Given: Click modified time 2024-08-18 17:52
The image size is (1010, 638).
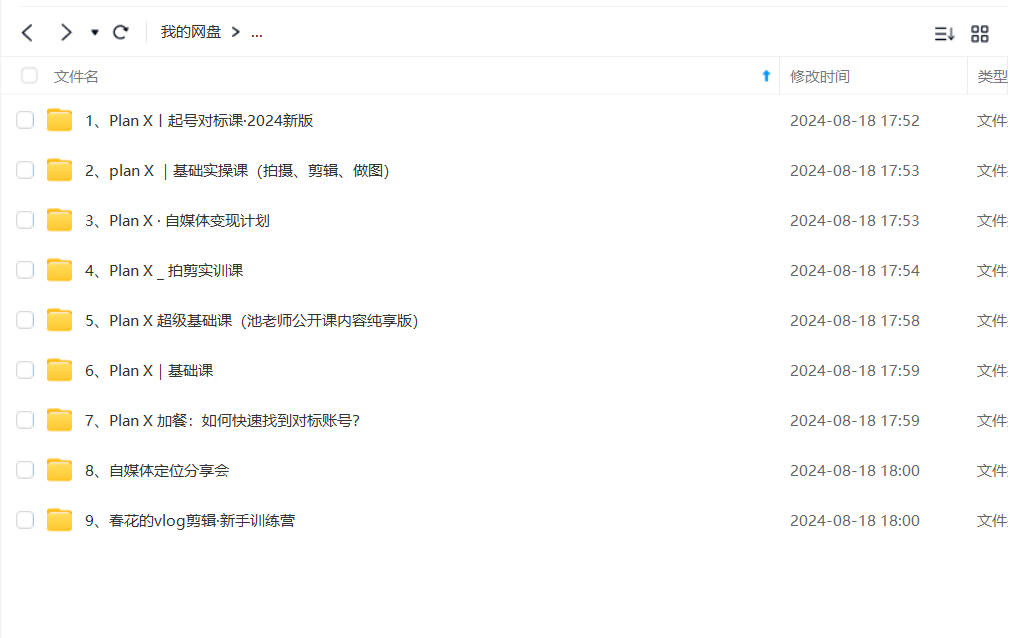Looking at the screenshot, I should coord(855,121).
